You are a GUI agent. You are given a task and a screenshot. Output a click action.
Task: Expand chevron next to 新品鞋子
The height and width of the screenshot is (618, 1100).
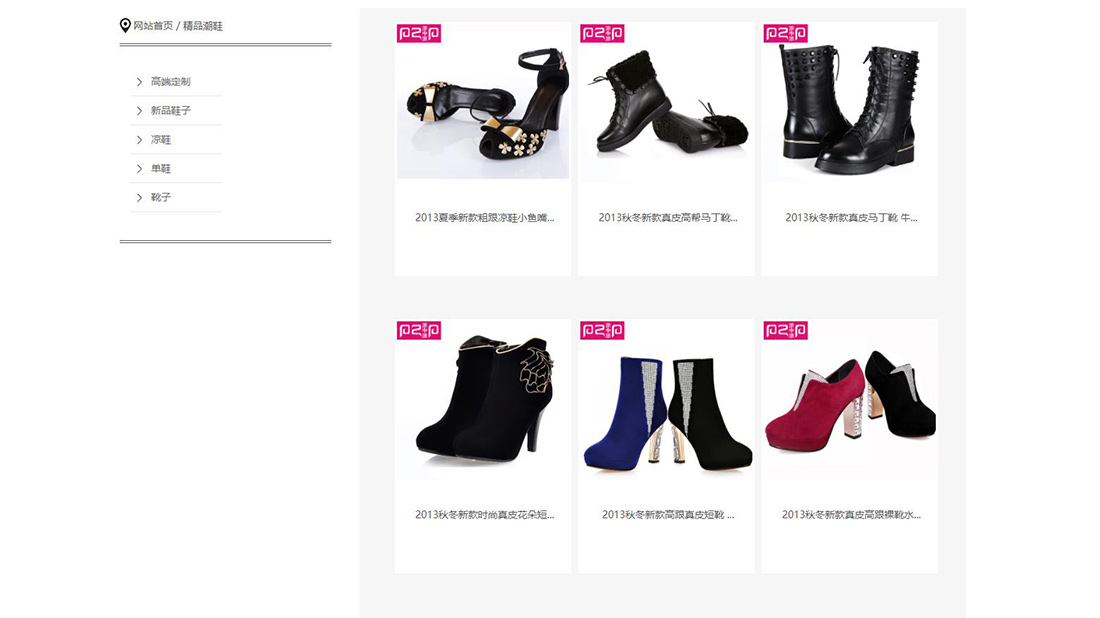click(139, 111)
